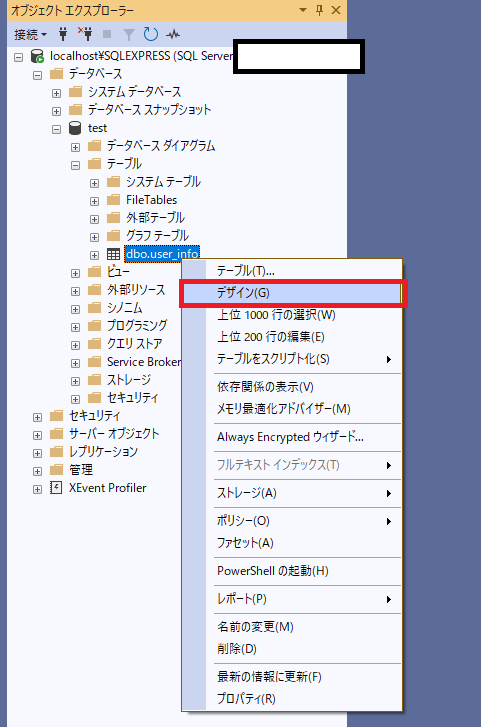Expand the グラフ テーブル folder

point(95,237)
